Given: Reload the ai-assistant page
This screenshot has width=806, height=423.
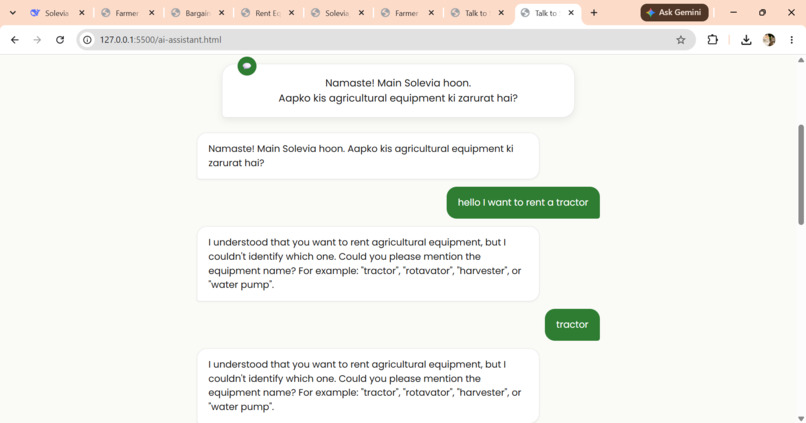Looking at the screenshot, I should tap(60, 40).
